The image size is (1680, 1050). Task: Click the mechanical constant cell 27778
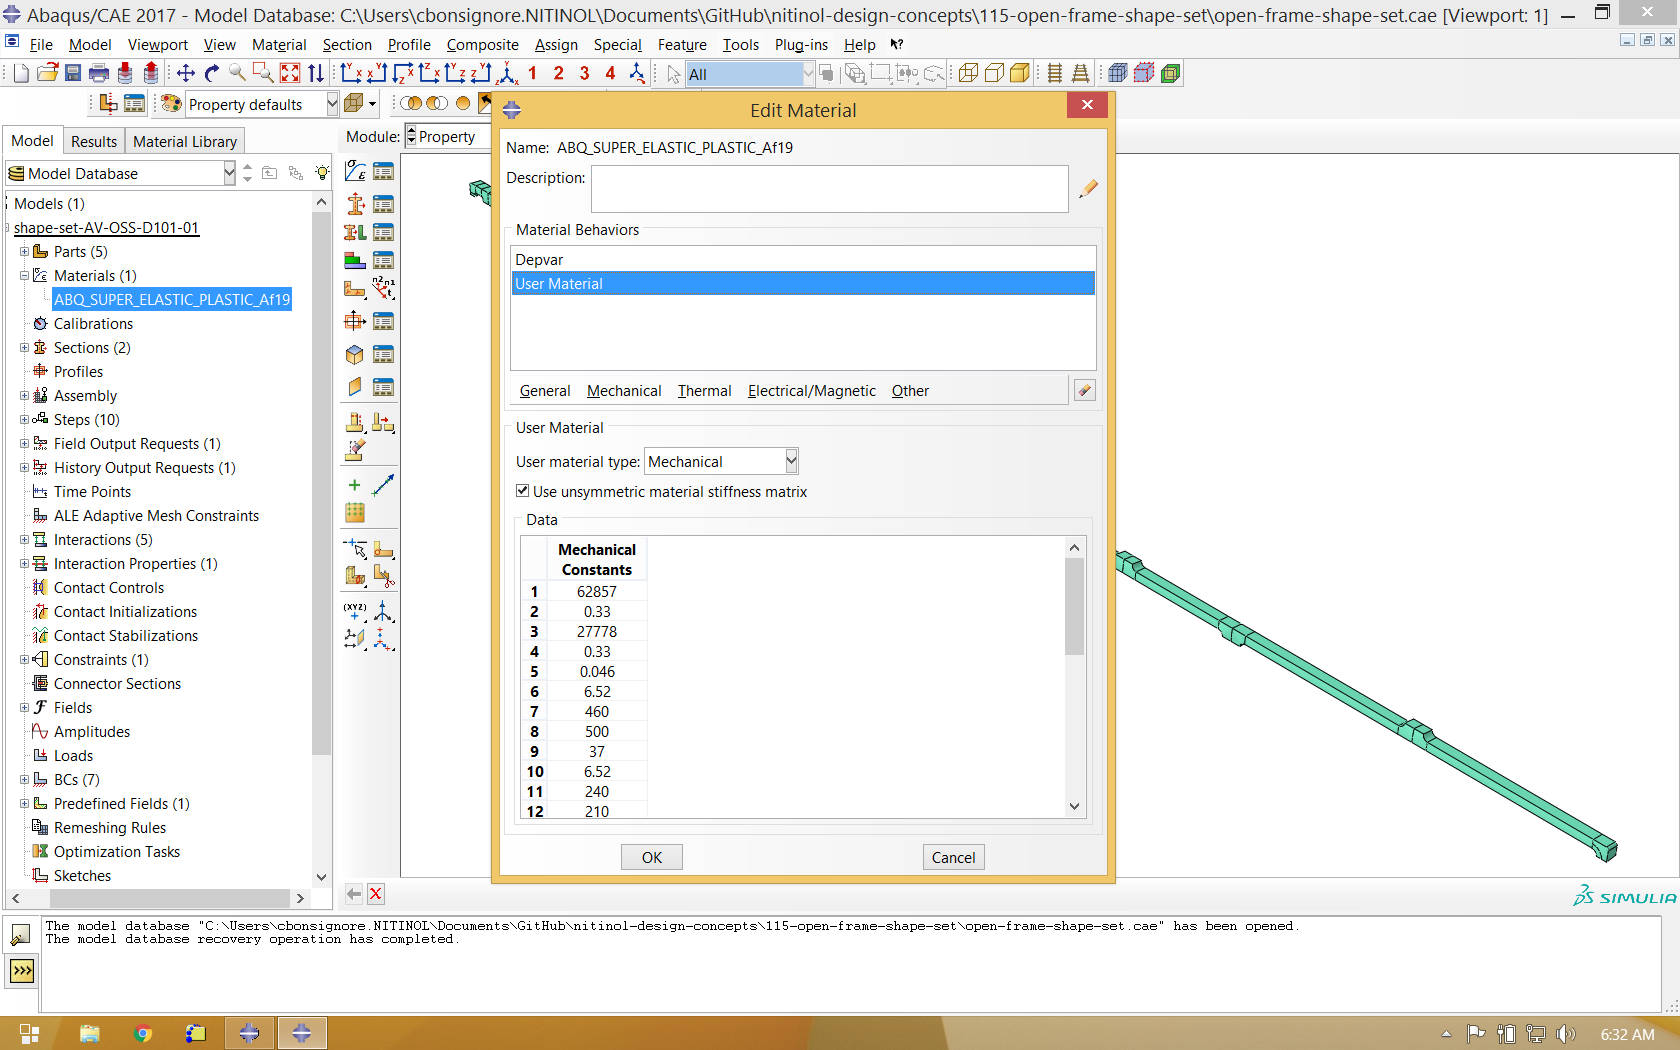[x=597, y=631]
